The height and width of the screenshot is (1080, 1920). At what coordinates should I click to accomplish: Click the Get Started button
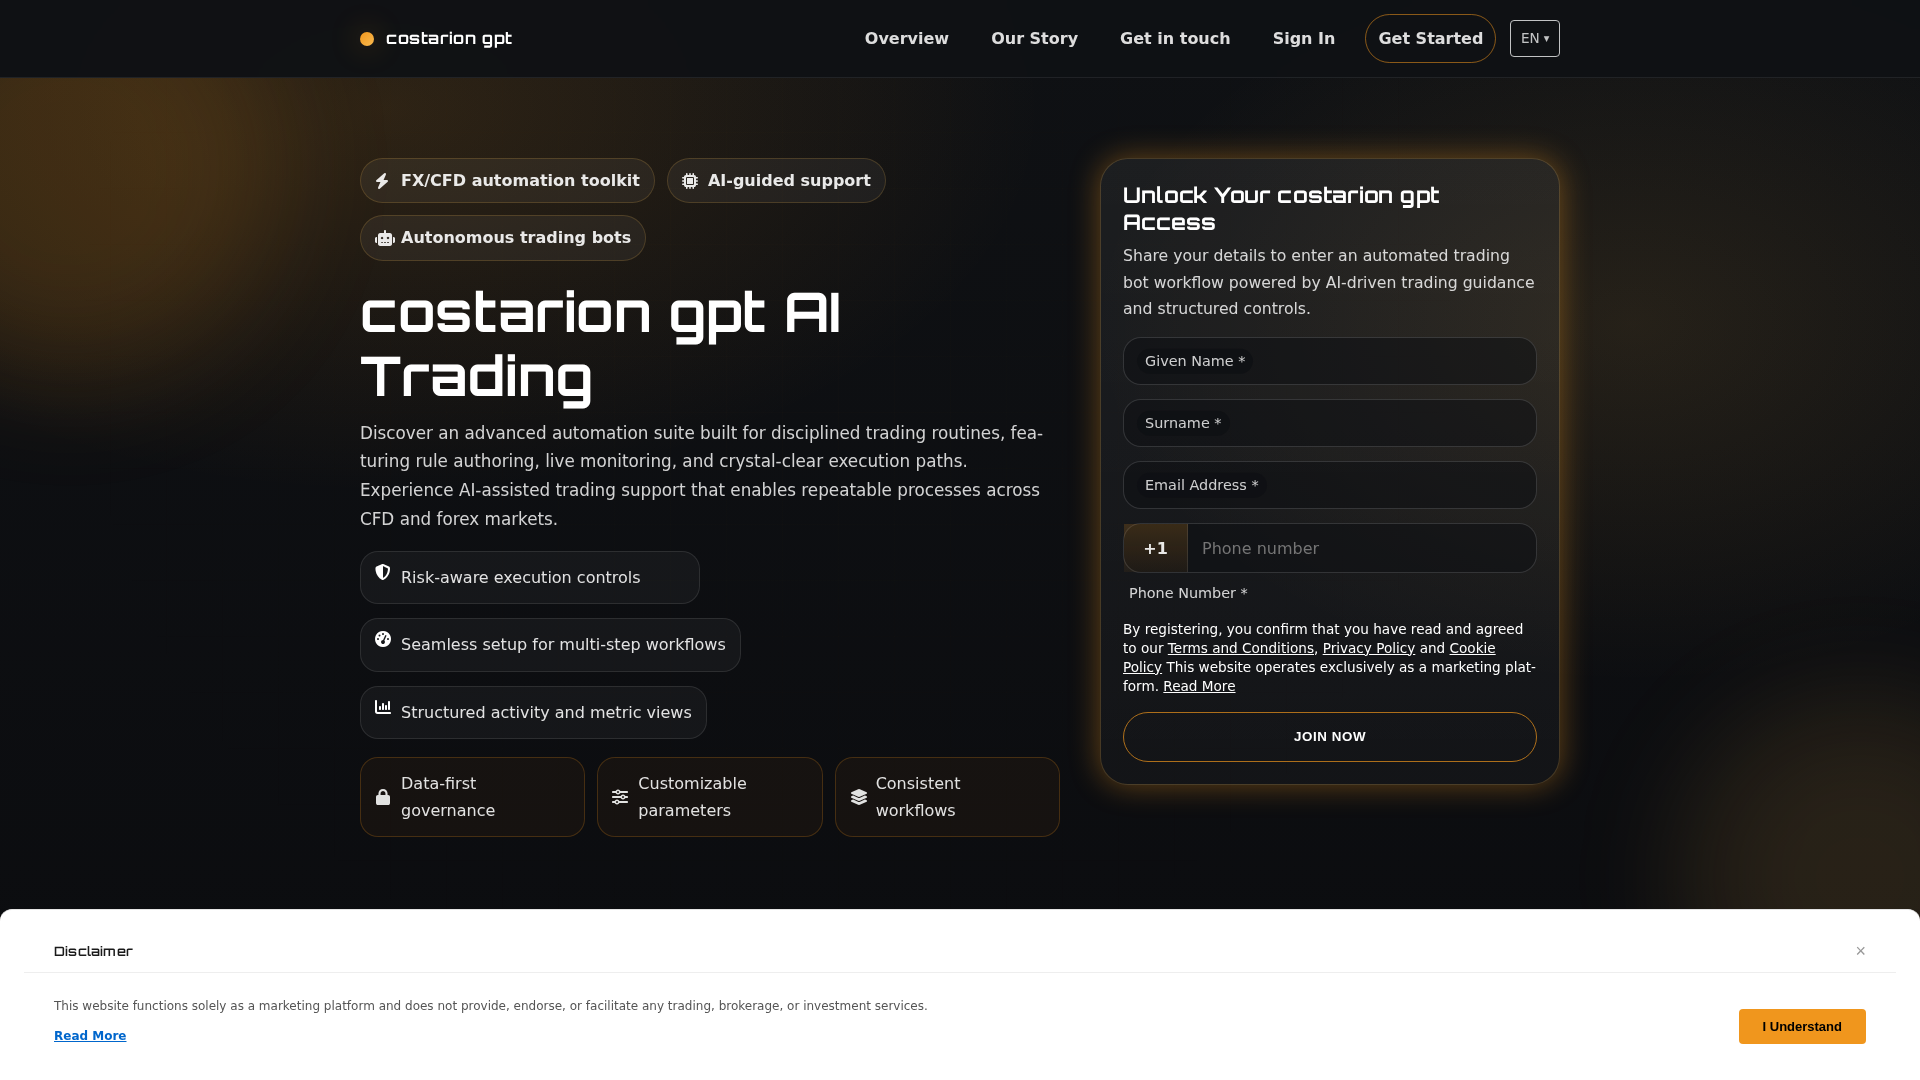(1430, 39)
